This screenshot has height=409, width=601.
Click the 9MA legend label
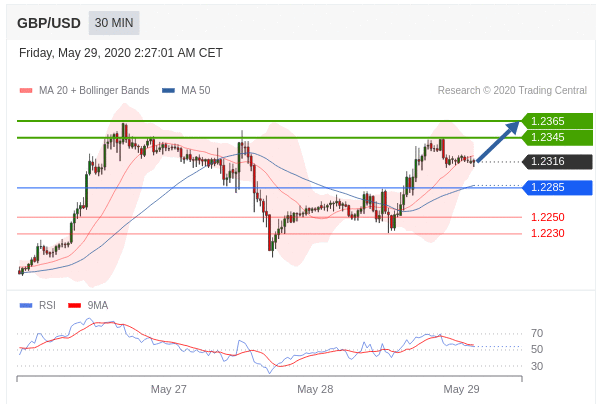point(98,306)
